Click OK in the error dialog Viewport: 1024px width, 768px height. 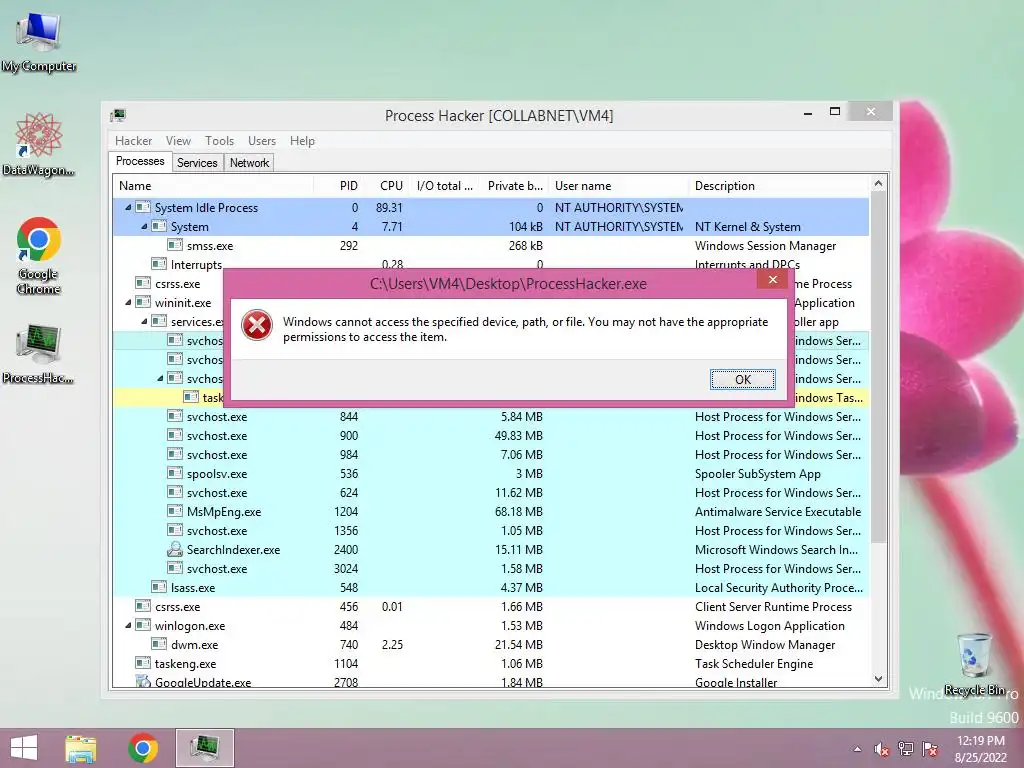click(743, 379)
